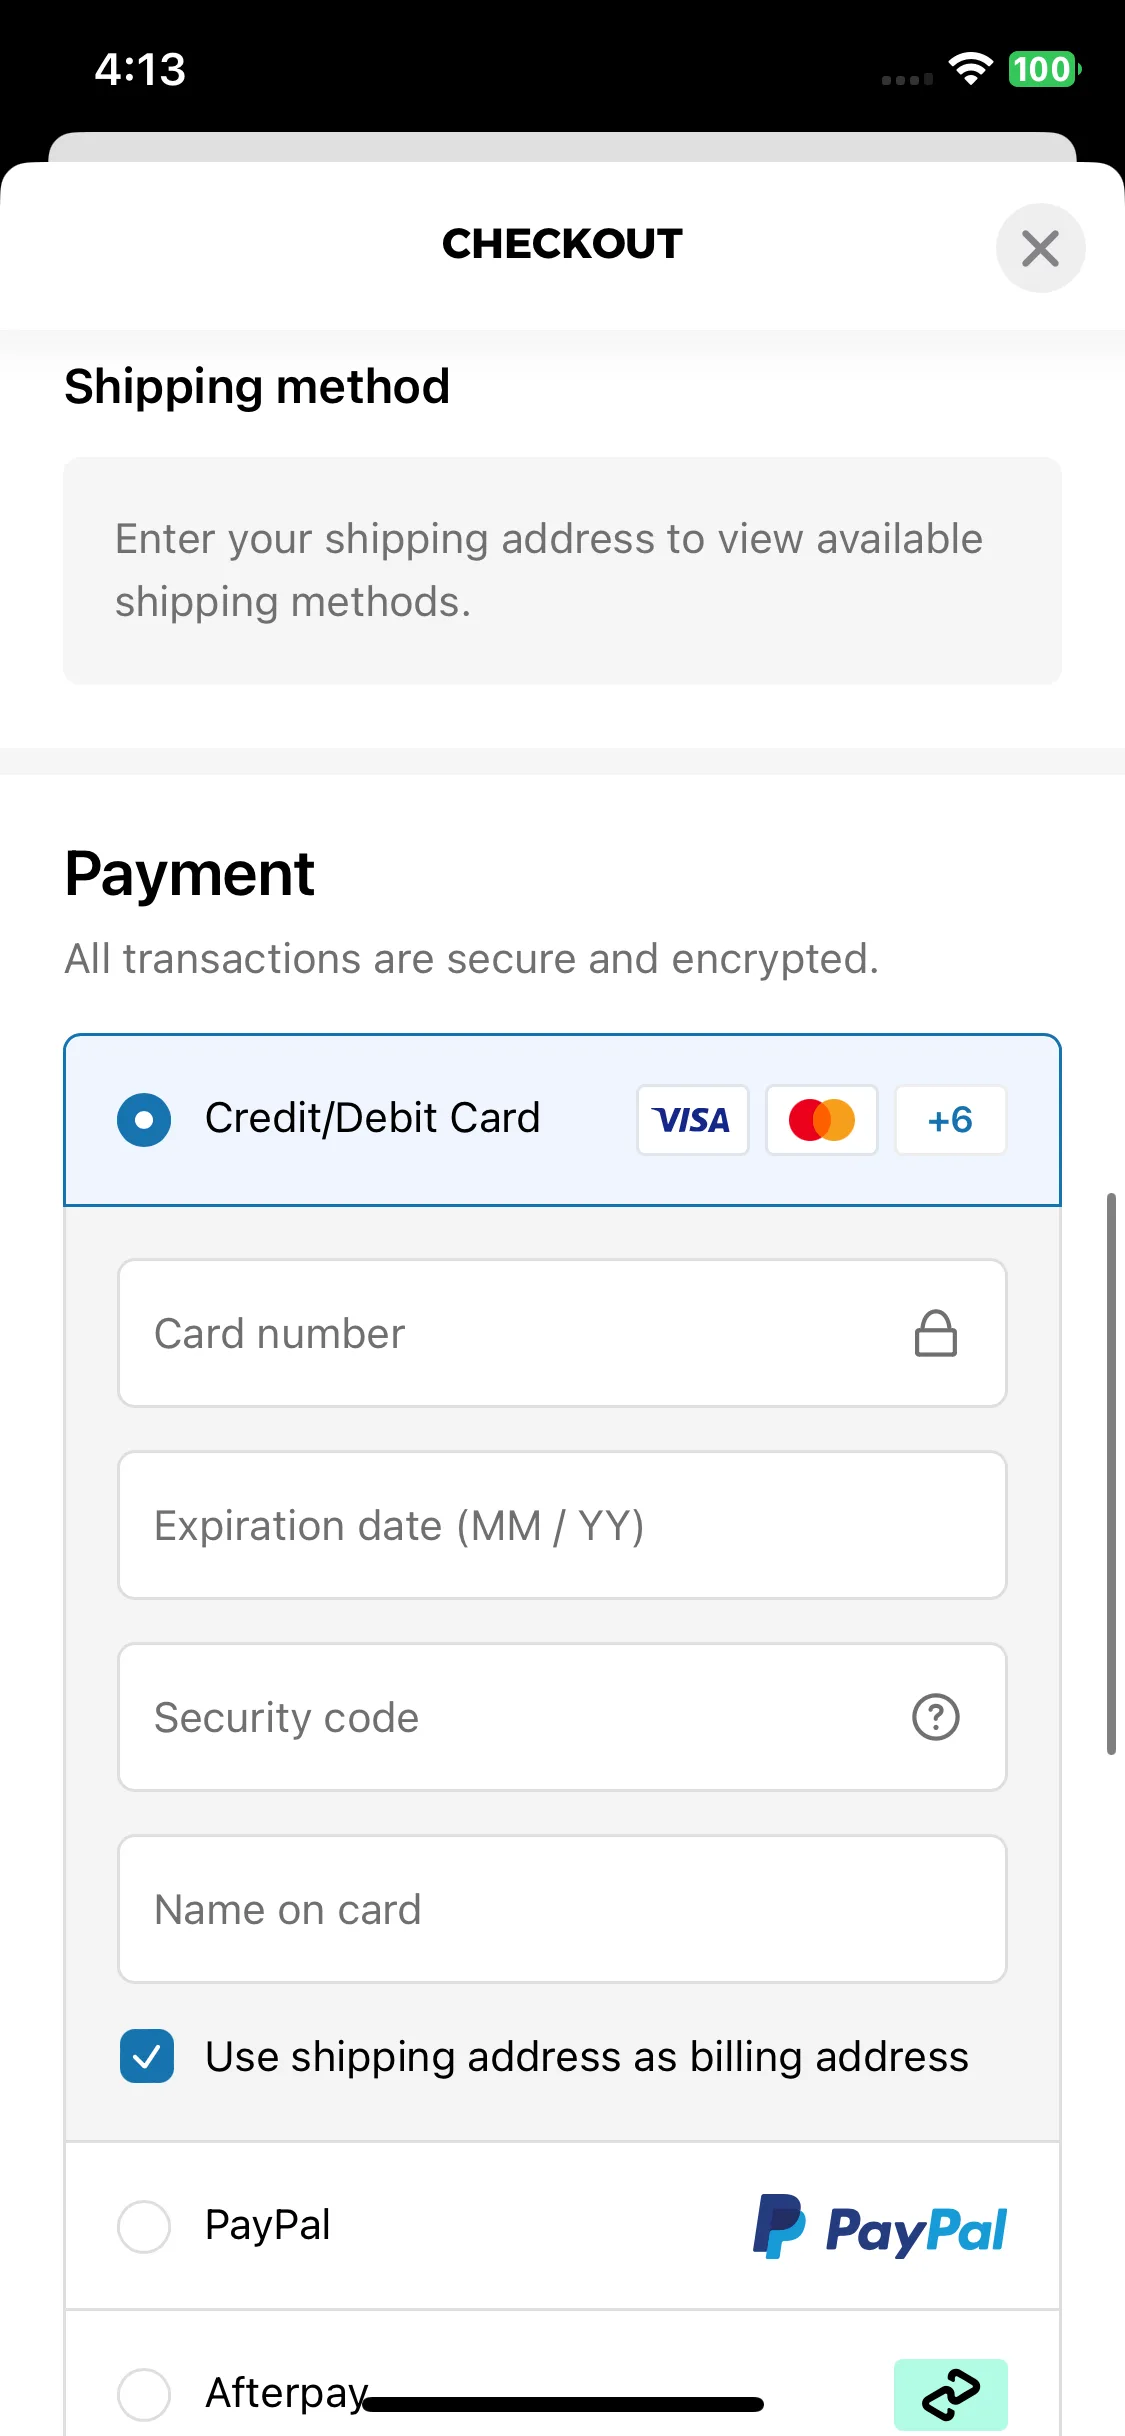Tap the Wi-Fi status icon
Image resolution: width=1125 pixels, height=2436 pixels.
click(970, 69)
